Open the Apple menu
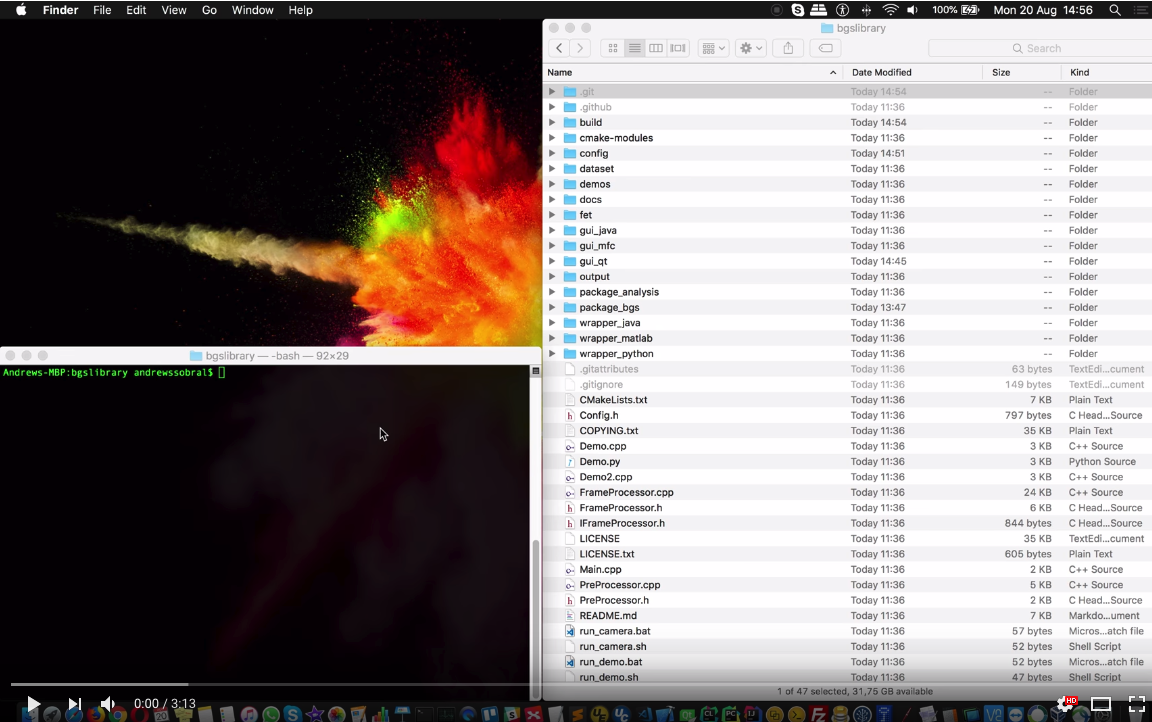This screenshot has height=722, width=1152. (x=21, y=10)
